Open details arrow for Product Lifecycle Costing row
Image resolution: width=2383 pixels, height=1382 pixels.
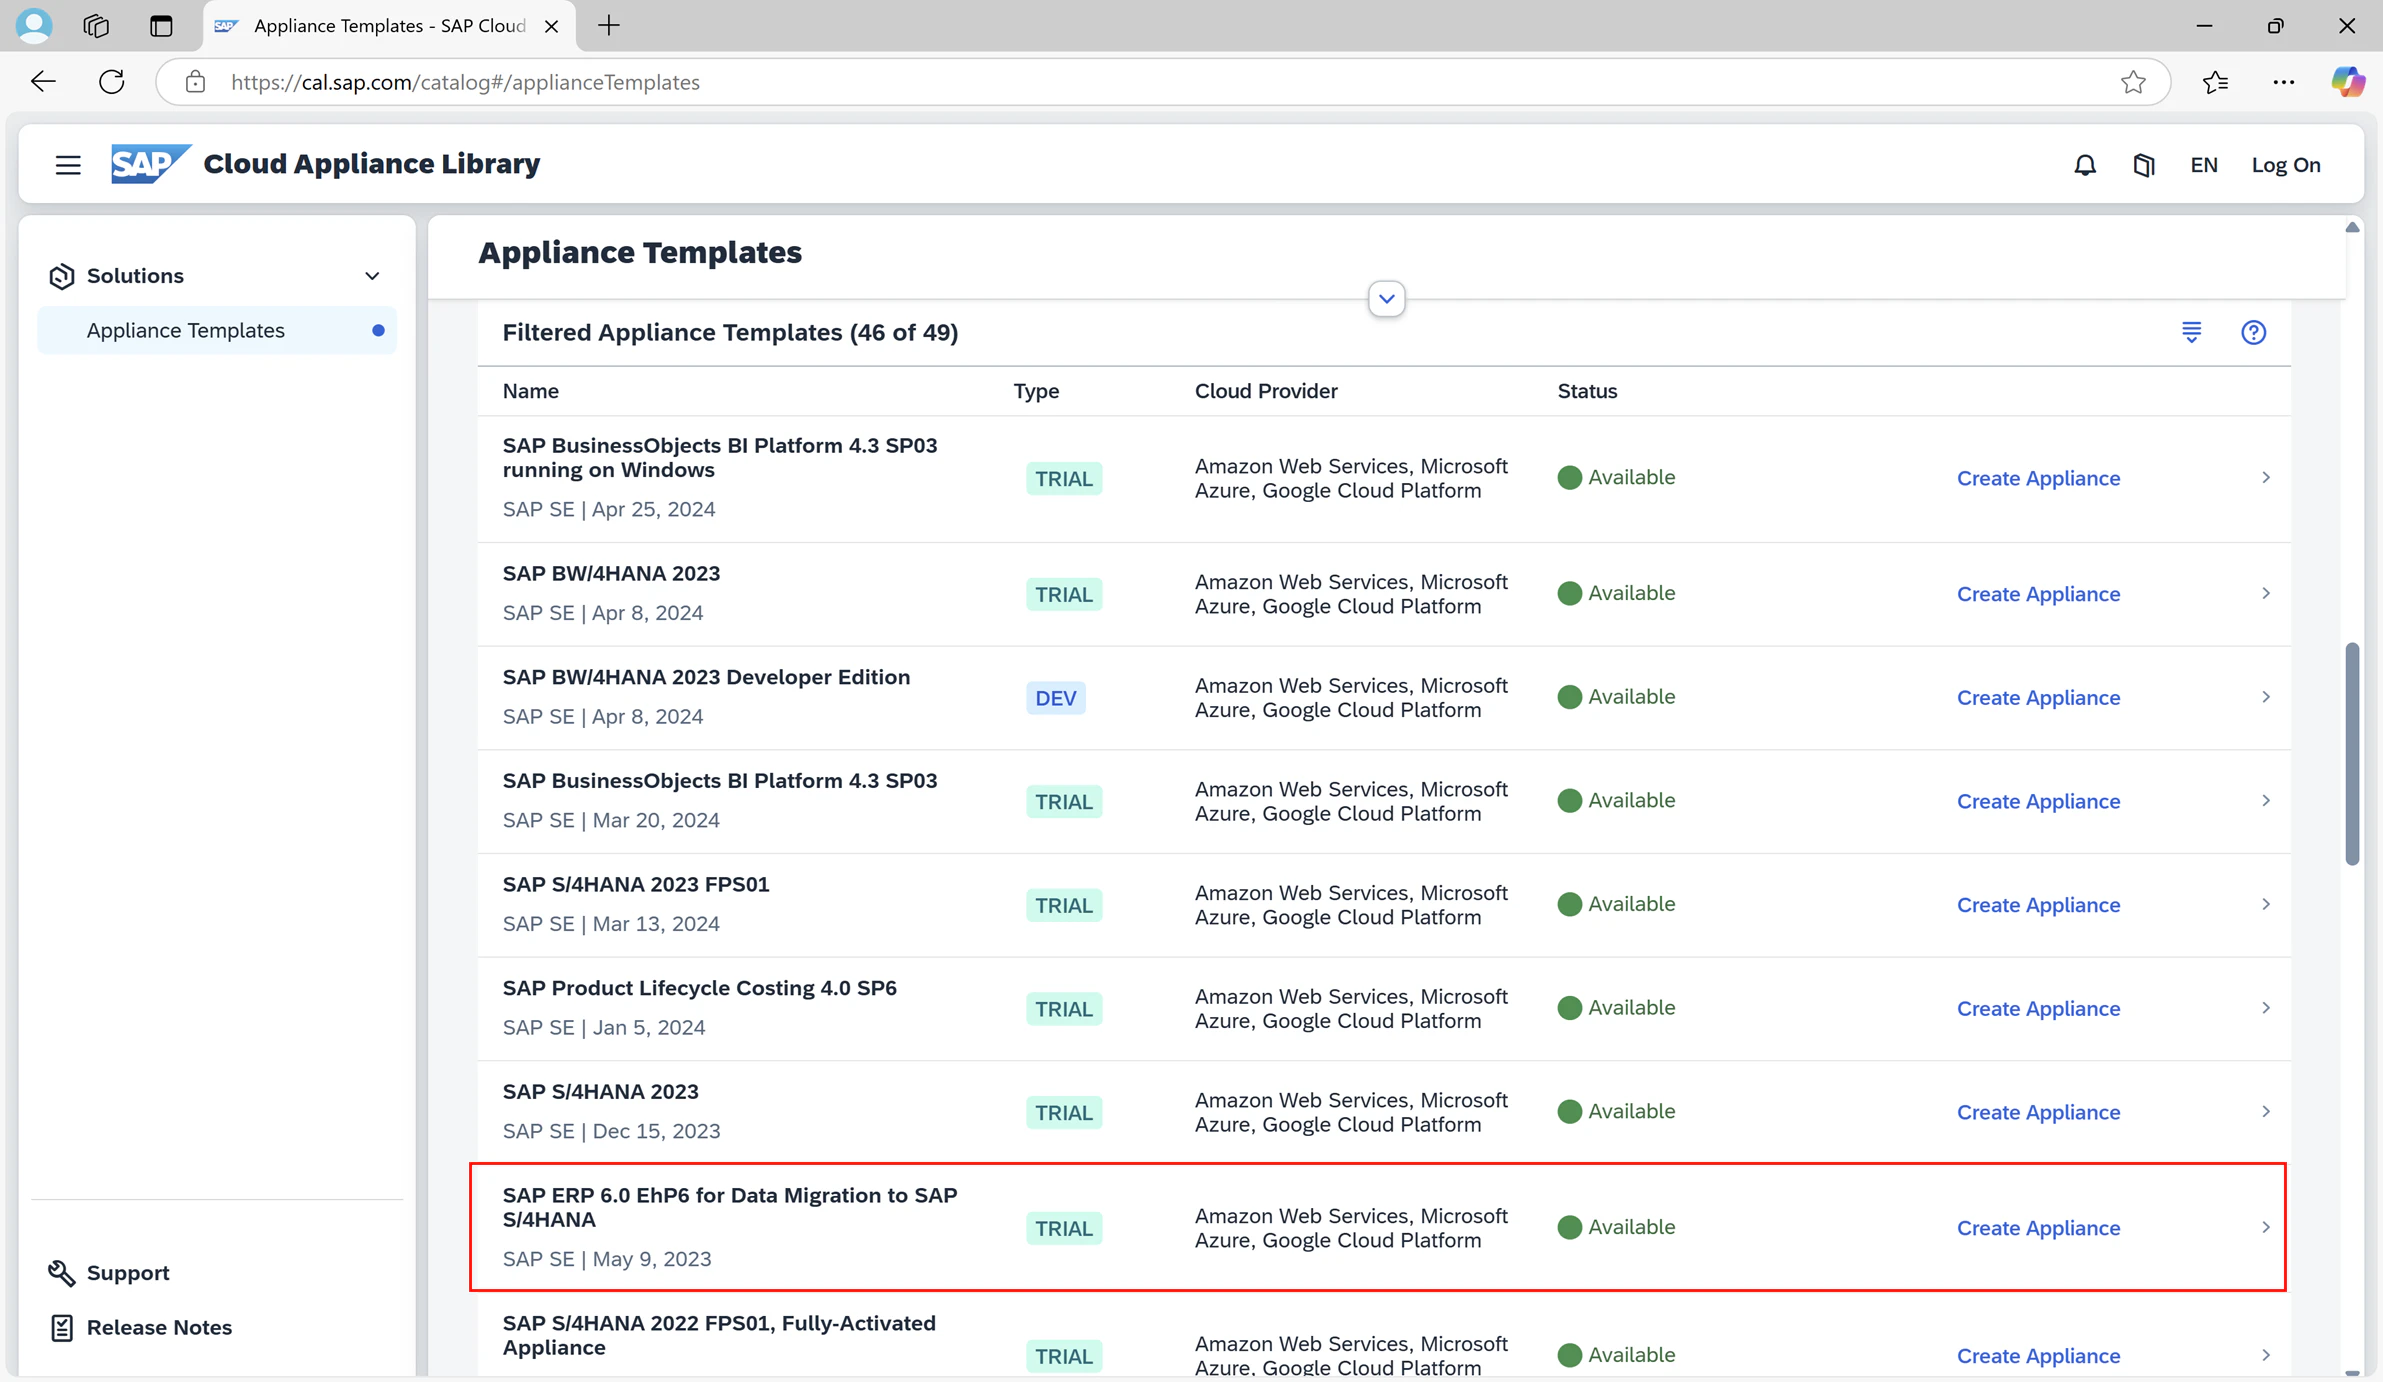(2265, 1008)
